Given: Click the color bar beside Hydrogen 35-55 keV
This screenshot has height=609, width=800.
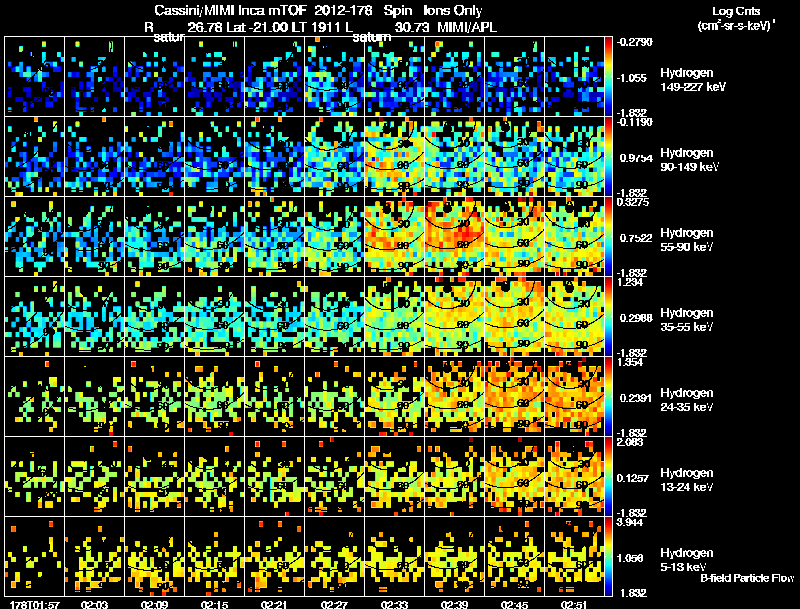Looking at the screenshot, I should pyautogui.click(x=608, y=317).
